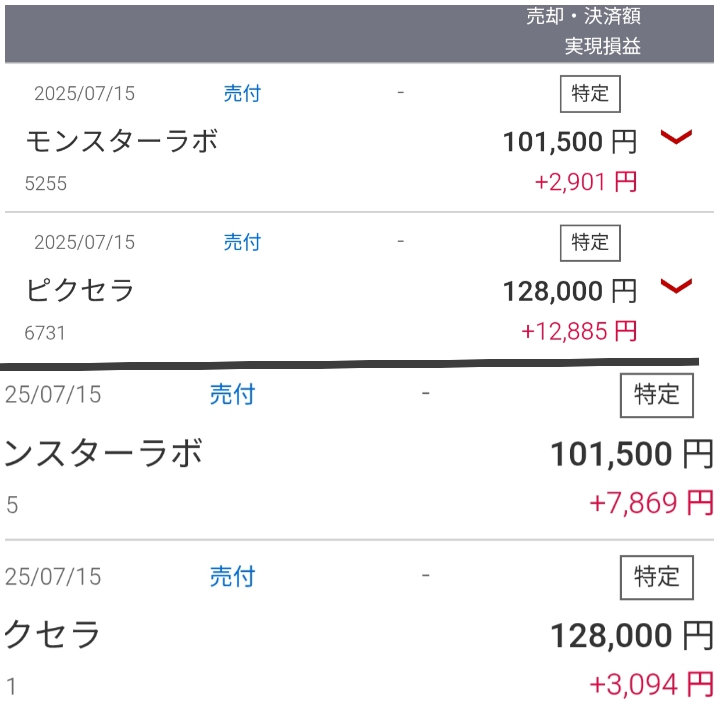
Task: Click the large 特定 badge above +3,094円
Action: tap(656, 577)
